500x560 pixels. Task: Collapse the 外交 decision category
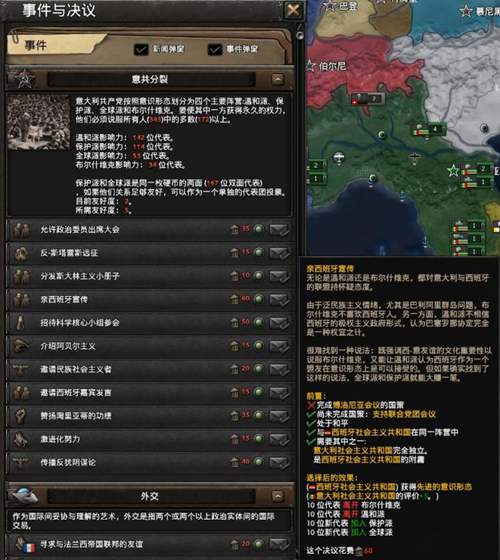click(278, 496)
